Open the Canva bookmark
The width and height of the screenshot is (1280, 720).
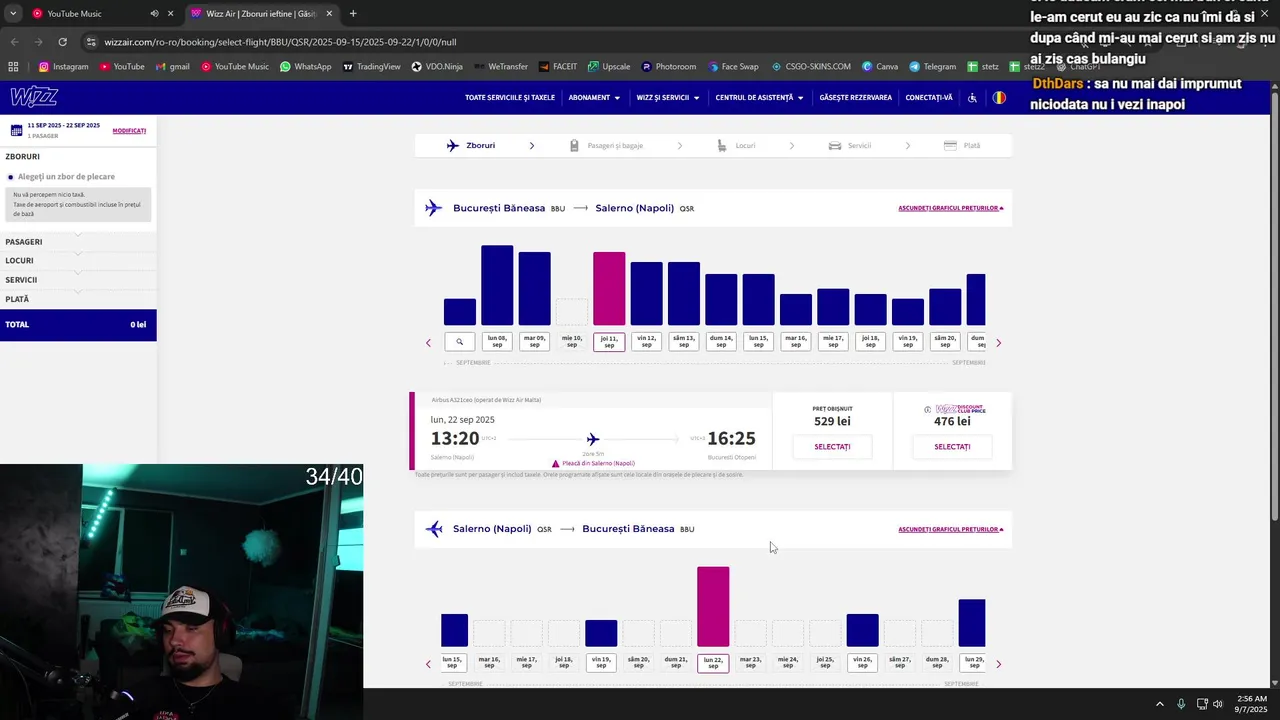click(880, 67)
